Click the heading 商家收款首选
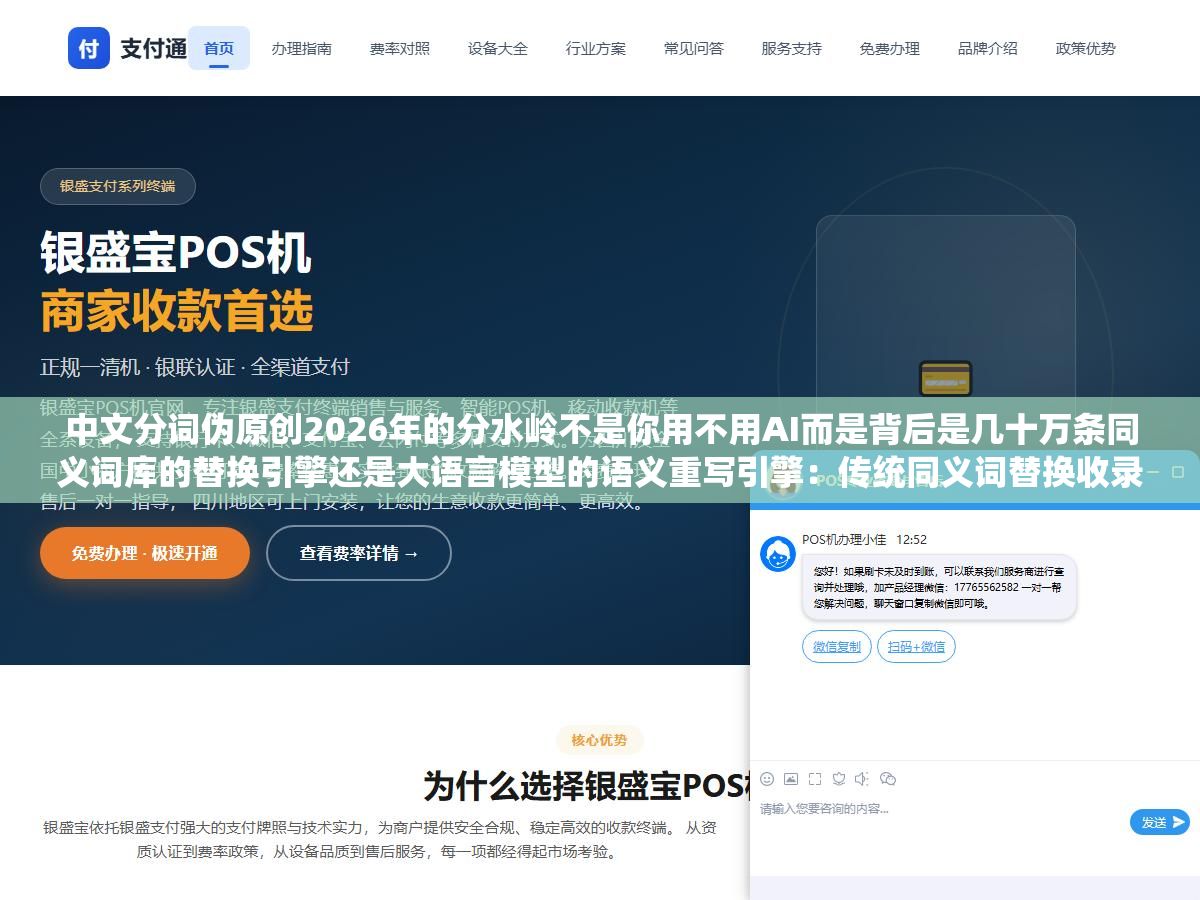This screenshot has height=900, width=1200. coord(177,312)
